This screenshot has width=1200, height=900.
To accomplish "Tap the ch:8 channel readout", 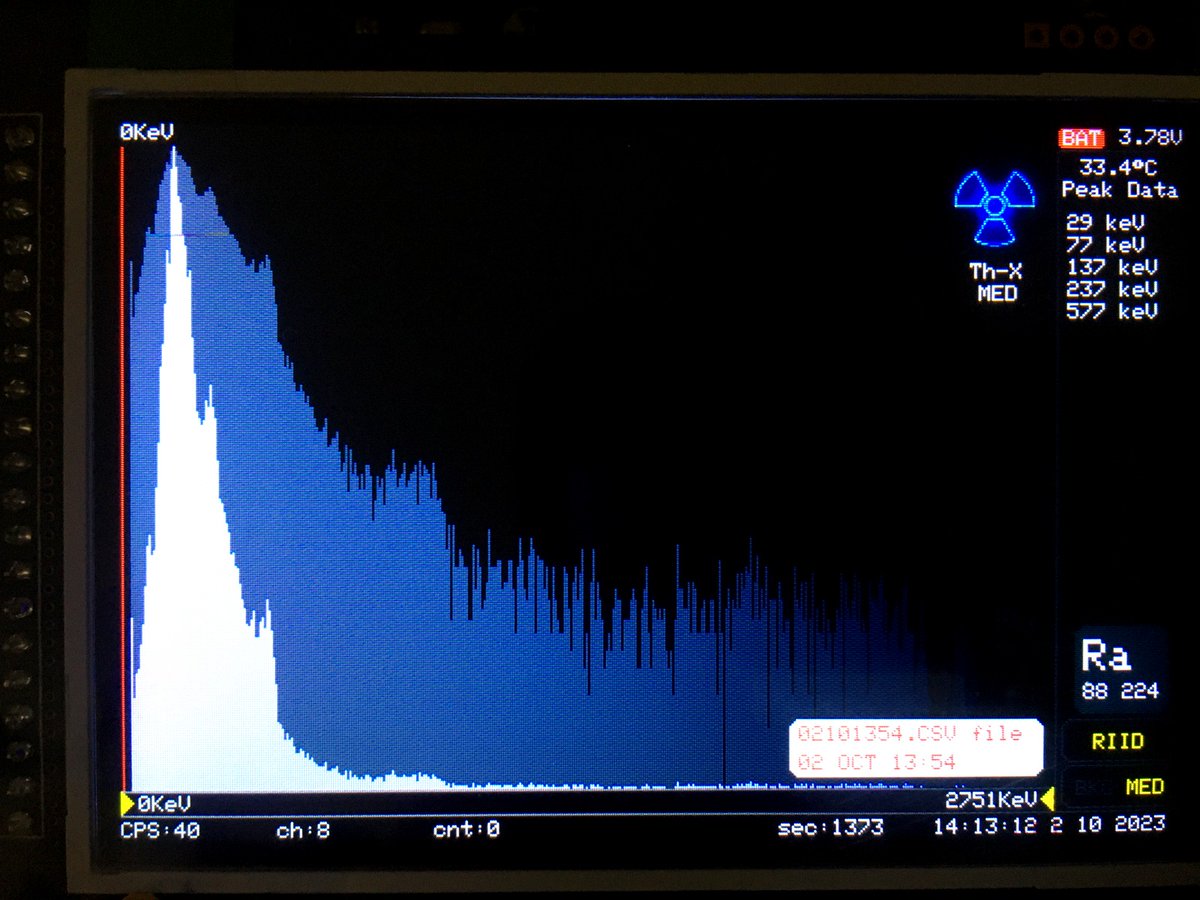I will pos(303,830).
